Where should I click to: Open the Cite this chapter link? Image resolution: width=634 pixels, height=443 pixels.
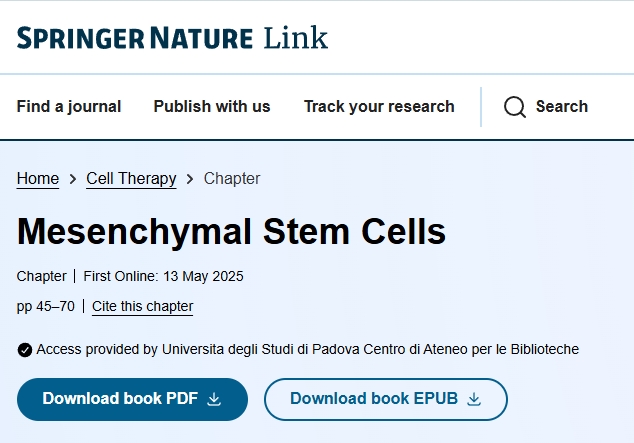click(x=143, y=306)
